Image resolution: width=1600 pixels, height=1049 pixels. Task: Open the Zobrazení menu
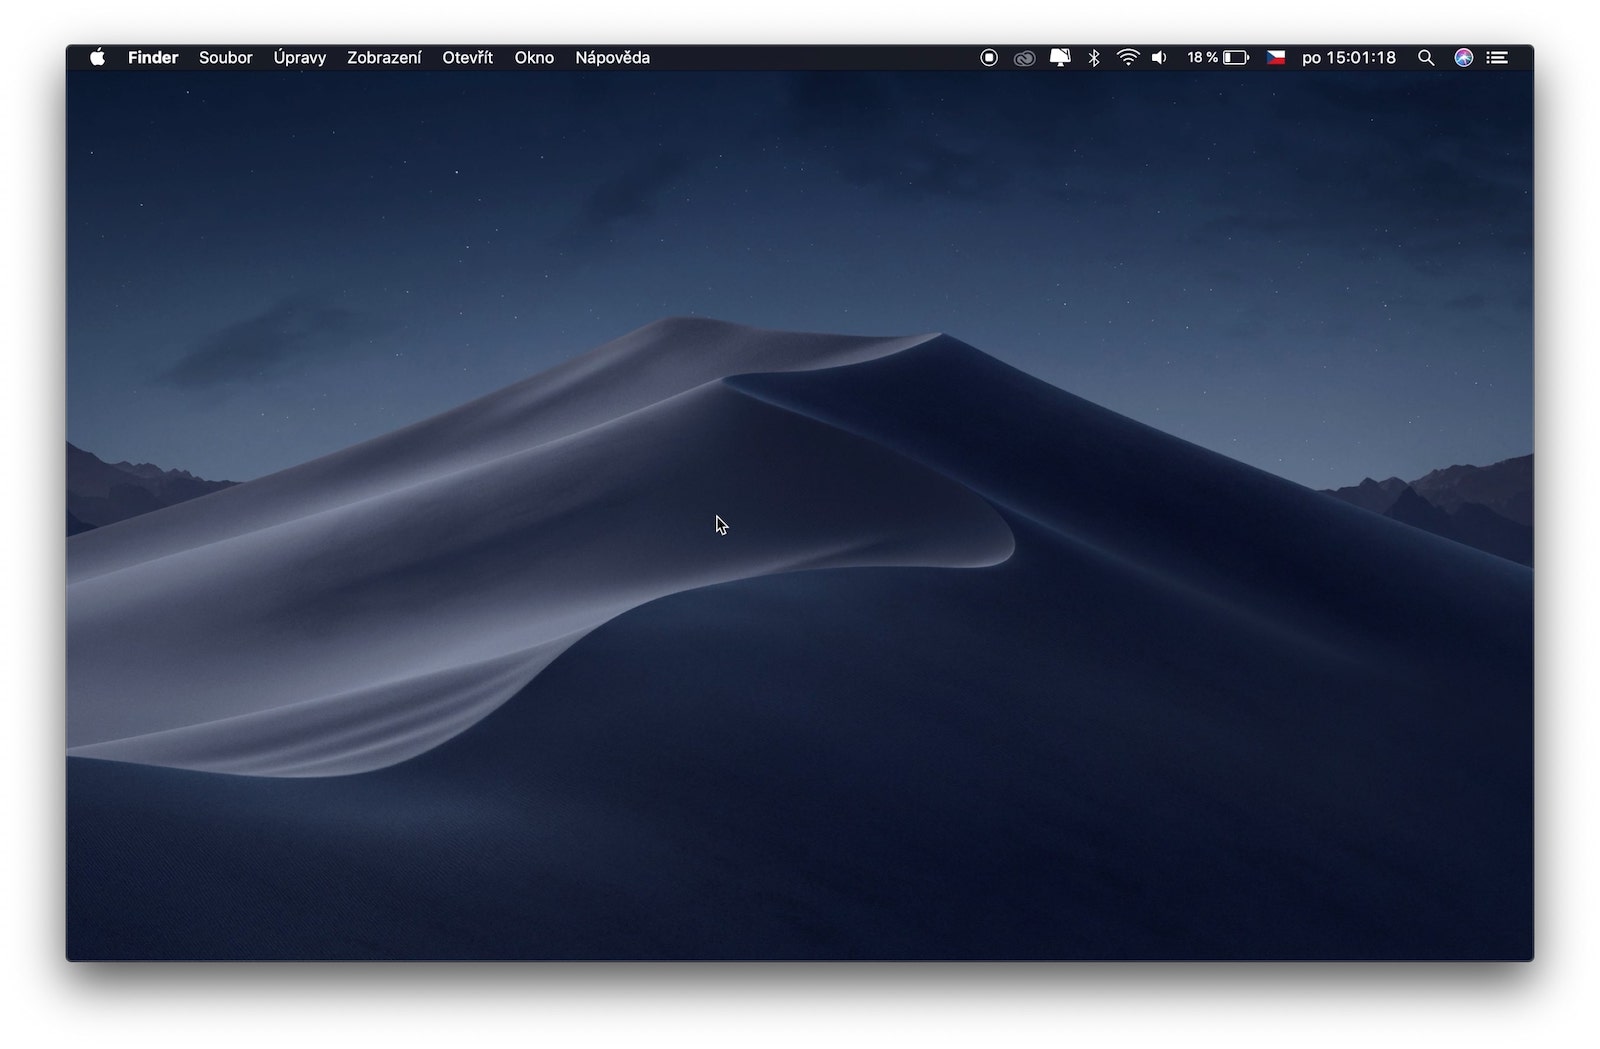[384, 58]
